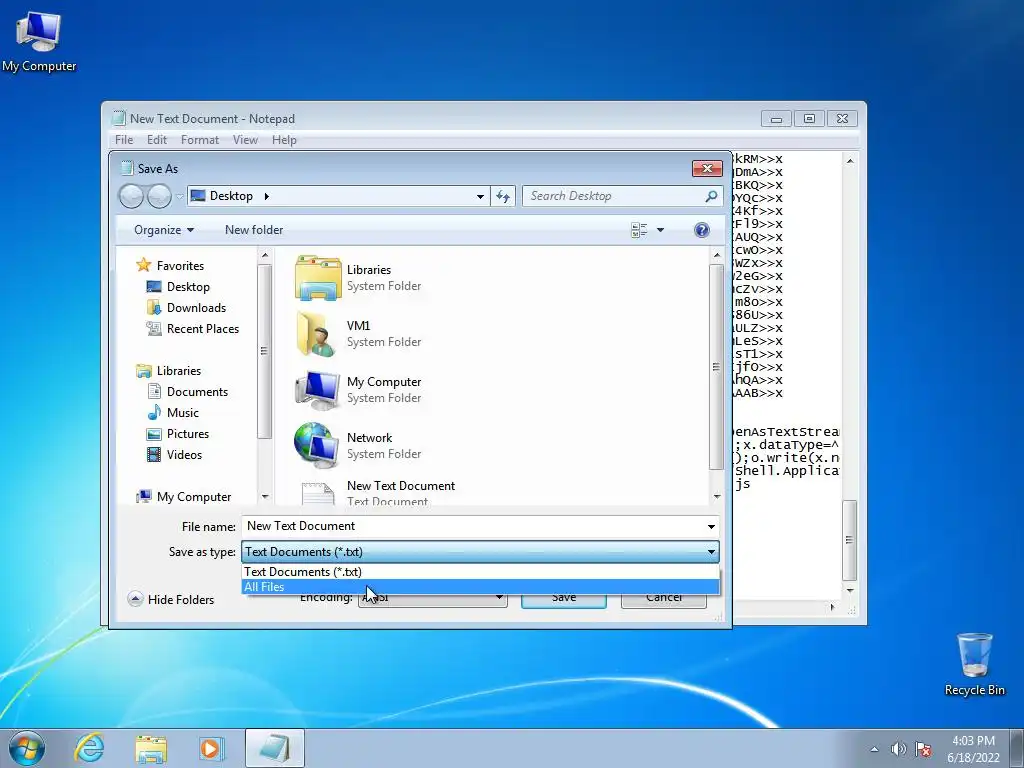Expand the Desktop breadcrumb arrow
The image size is (1024, 768).
pos(266,196)
